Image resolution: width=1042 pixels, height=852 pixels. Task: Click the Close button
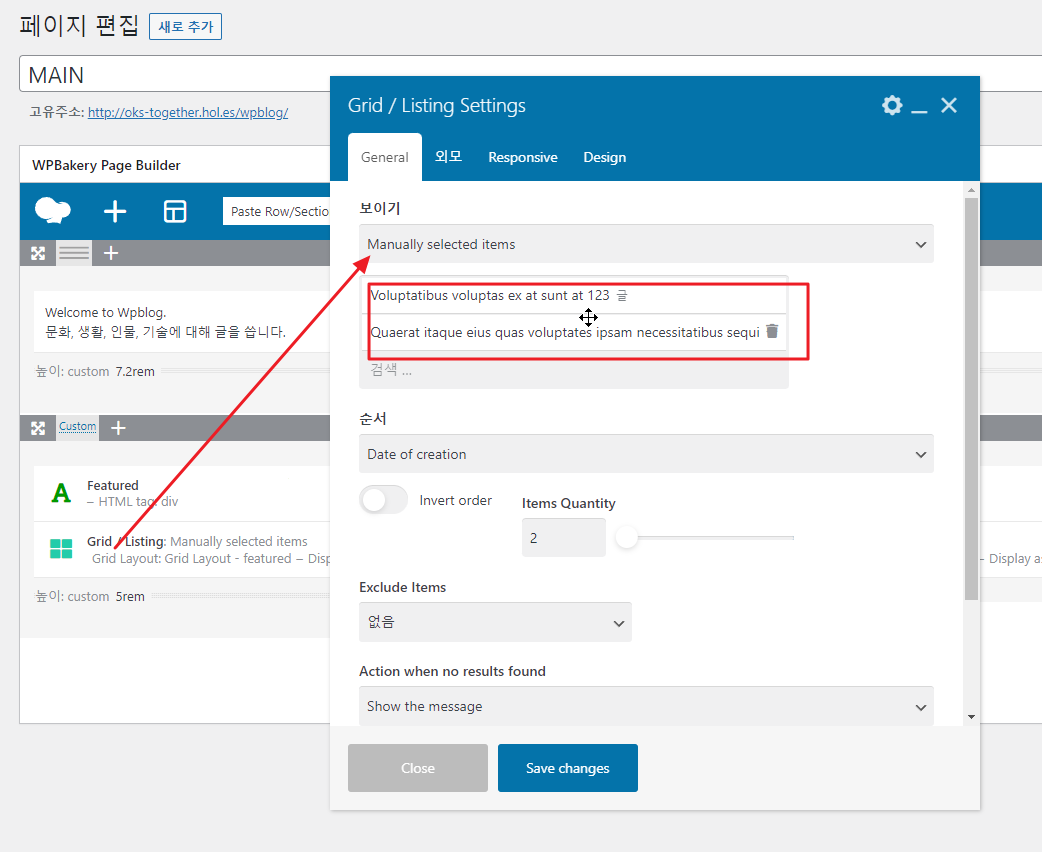418,768
